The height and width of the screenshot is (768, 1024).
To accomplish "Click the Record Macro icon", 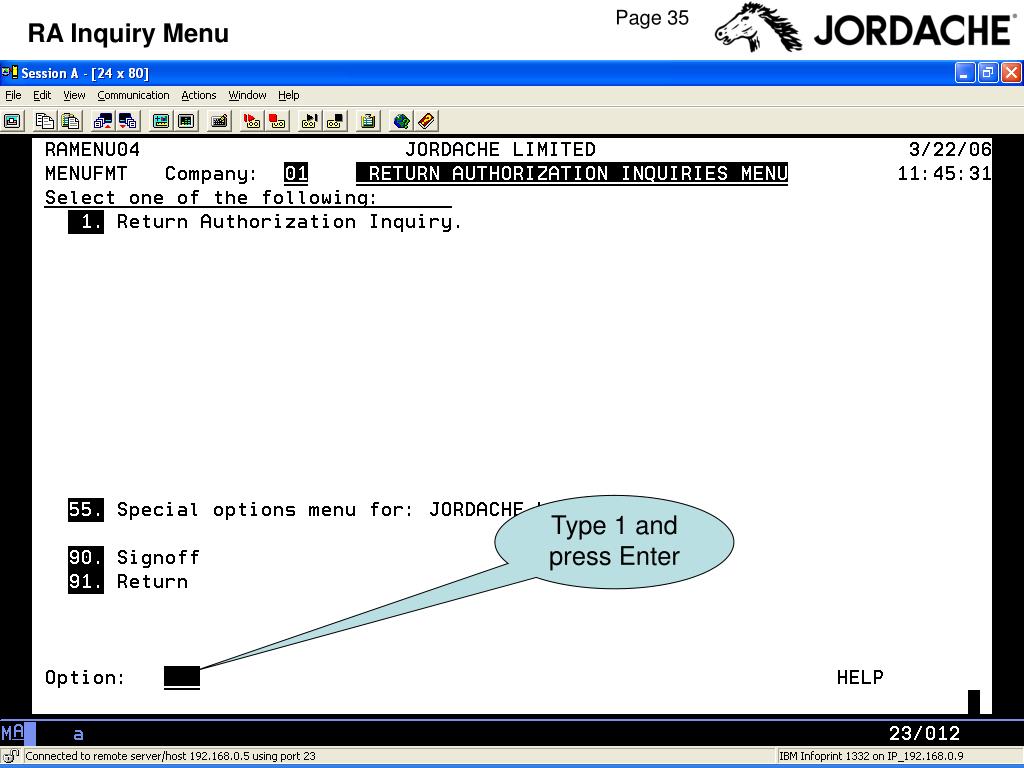I will pyautogui.click(x=251, y=121).
